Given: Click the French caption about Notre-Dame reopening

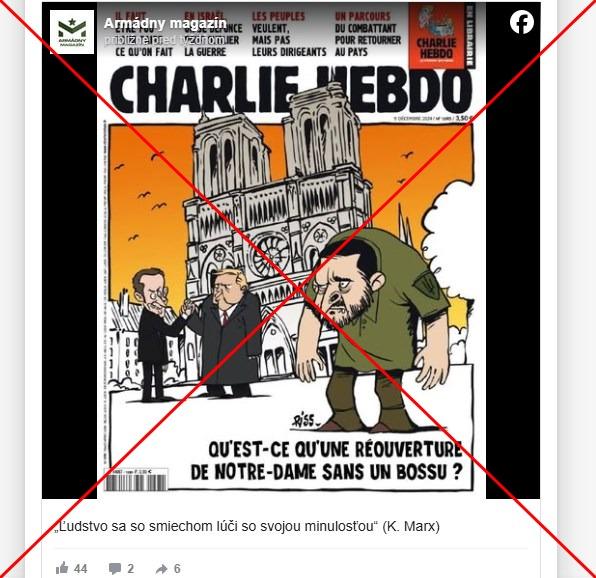Looking at the screenshot, I should point(327,461).
